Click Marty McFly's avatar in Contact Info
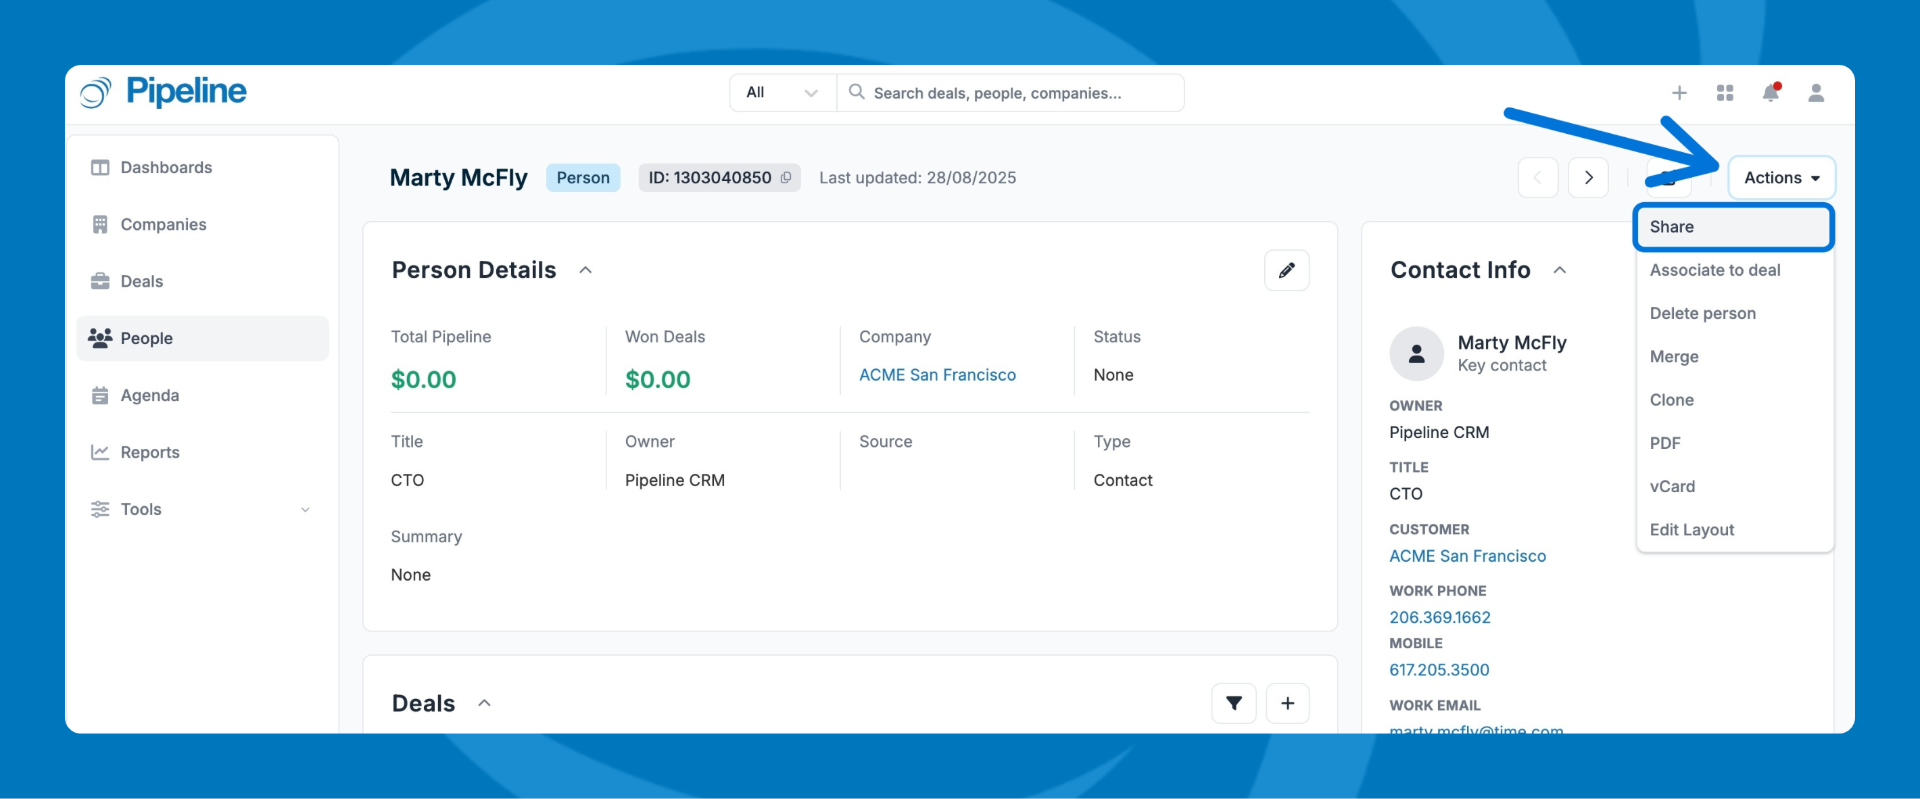The image size is (1920, 799). [1416, 353]
